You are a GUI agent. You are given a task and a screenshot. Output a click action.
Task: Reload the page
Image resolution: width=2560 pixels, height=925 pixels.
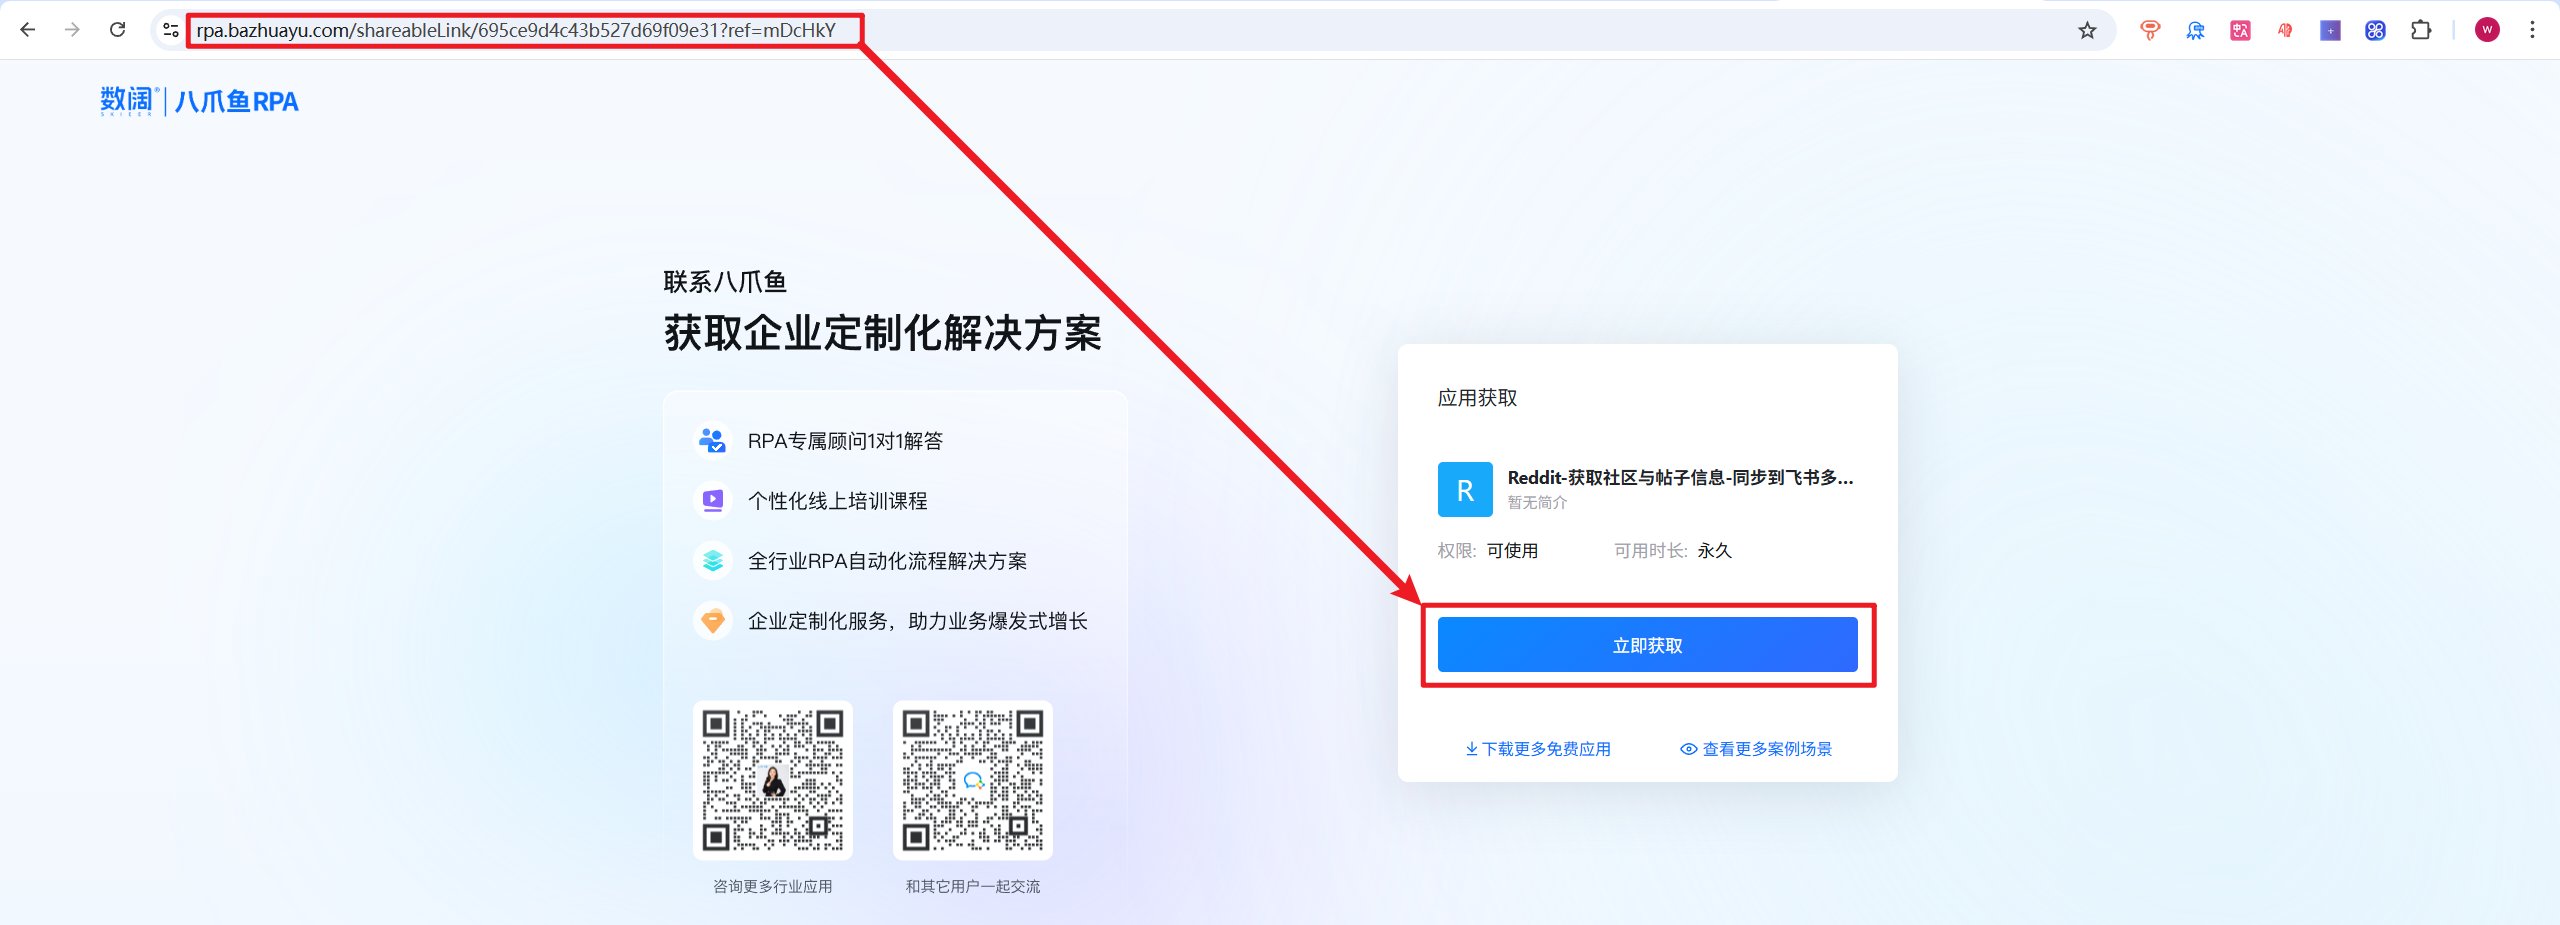click(117, 30)
